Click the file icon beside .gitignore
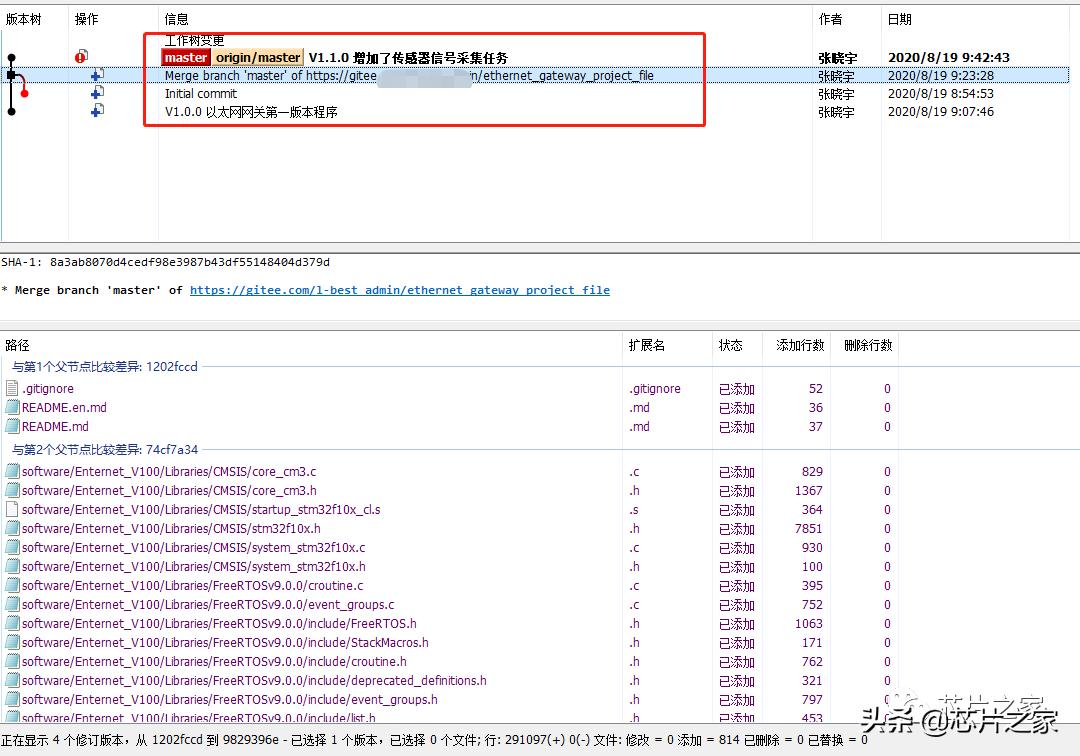Image resolution: width=1080 pixels, height=756 pixels. point(12,388)
